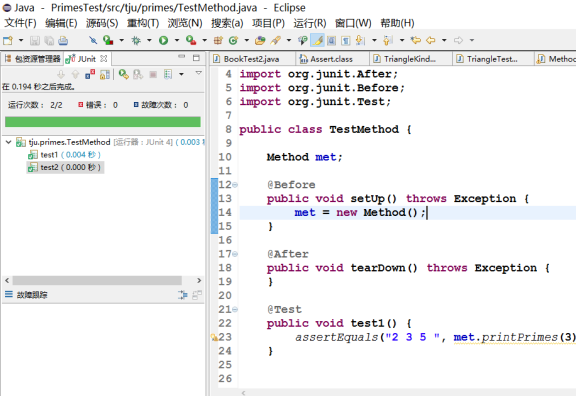
Task: Open the Debug configurations dropdown arrow
Action: click(x=149, y=40)
